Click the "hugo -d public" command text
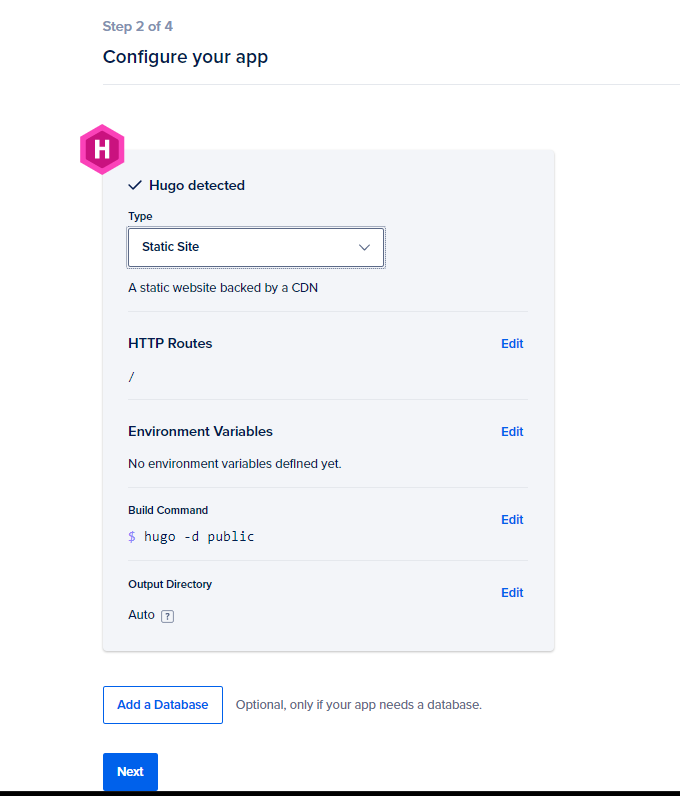The image size is (680, 796). point(199,537)
